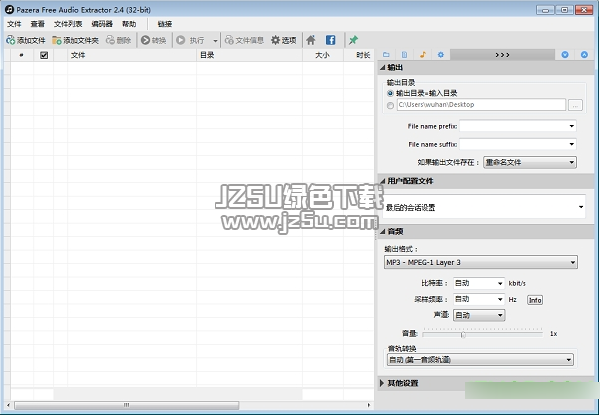
Task: Click the 音量 (volume) slider handle
Action: (463, 335)
